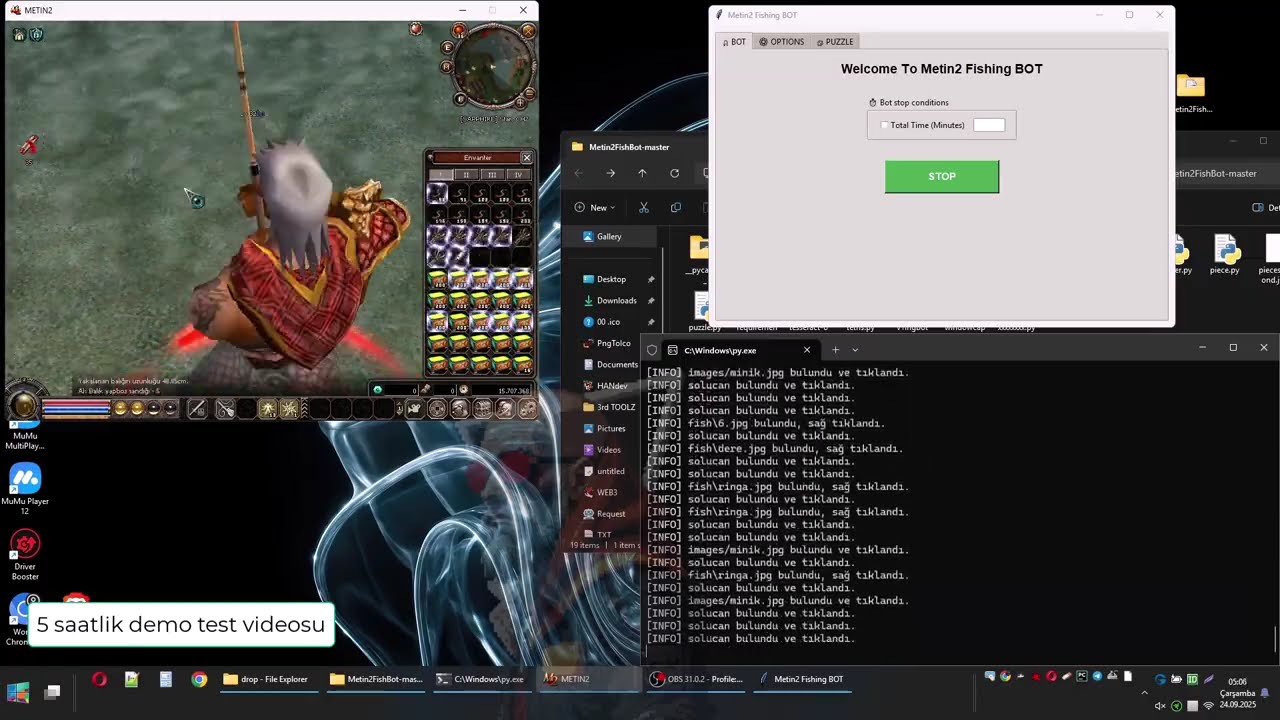Image resolution: width=1280 pixels, height=720 pixels.
Task: Open HANdev folder in sidebar
Action: 611,386
